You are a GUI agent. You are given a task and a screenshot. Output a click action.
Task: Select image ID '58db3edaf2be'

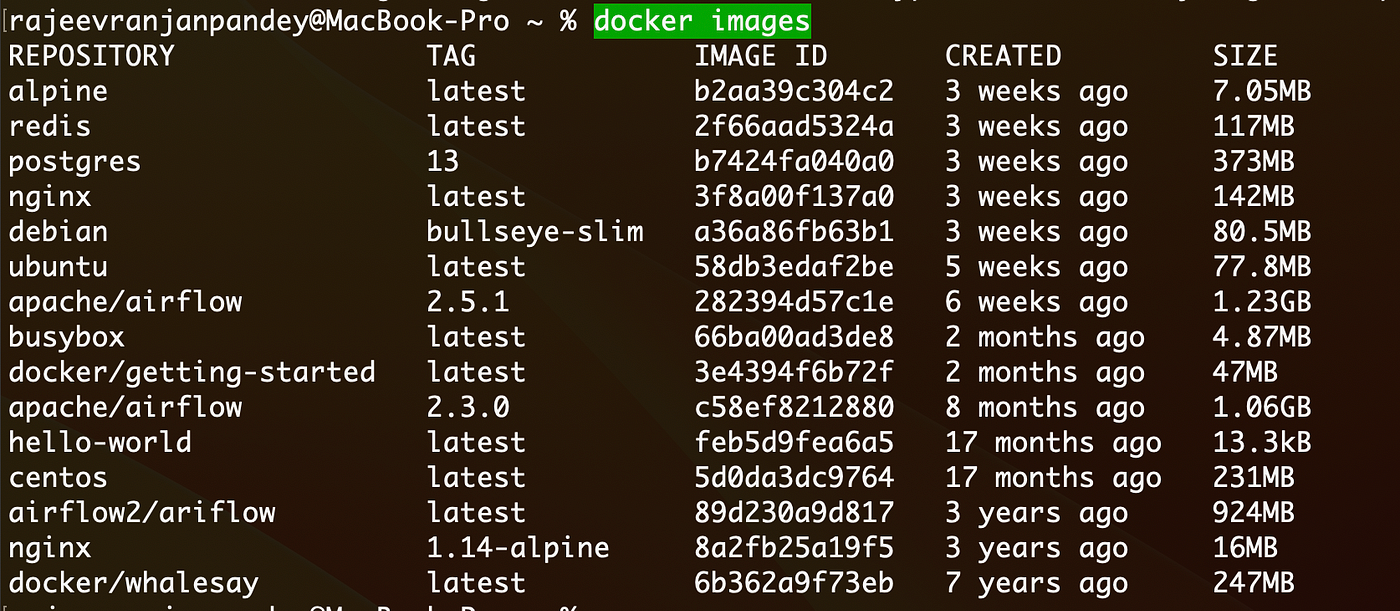click(x=794, y=267)
